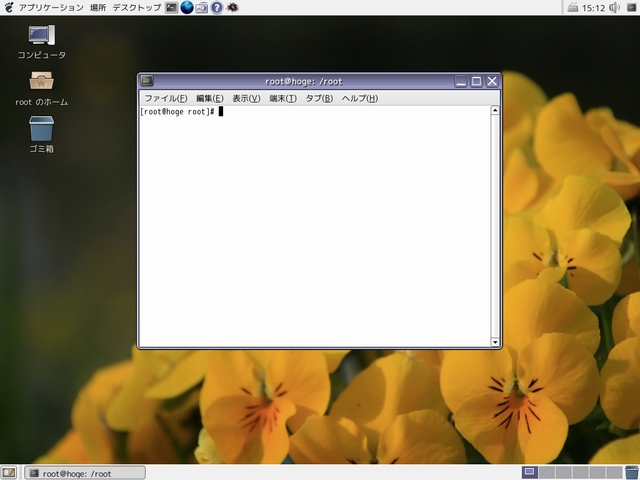
Task: Open the trash applet in bottom panel
Action: click(x=632, y=473)
